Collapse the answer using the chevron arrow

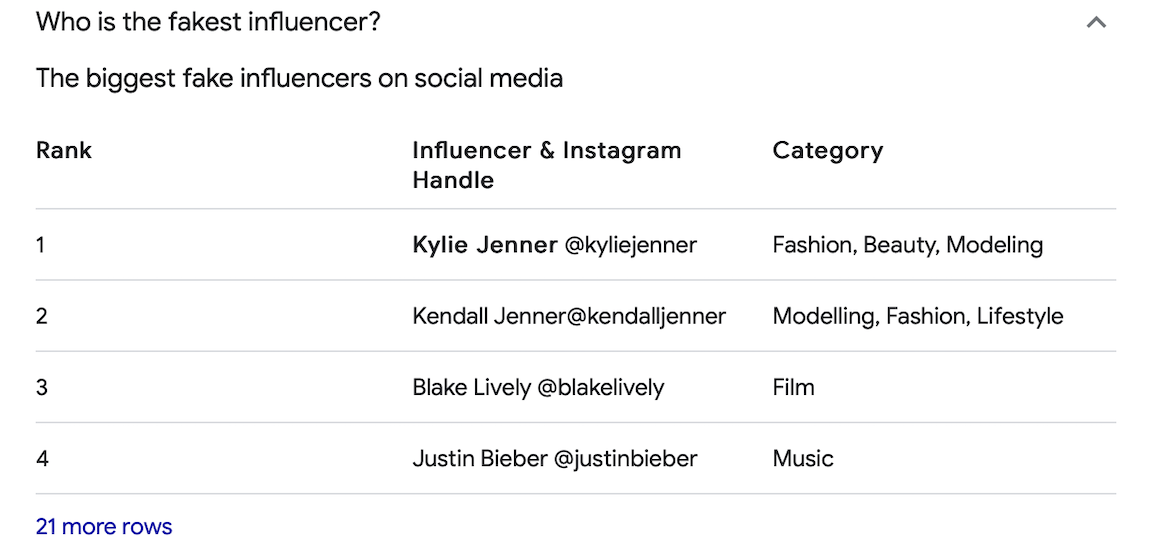click(1096, 22)
